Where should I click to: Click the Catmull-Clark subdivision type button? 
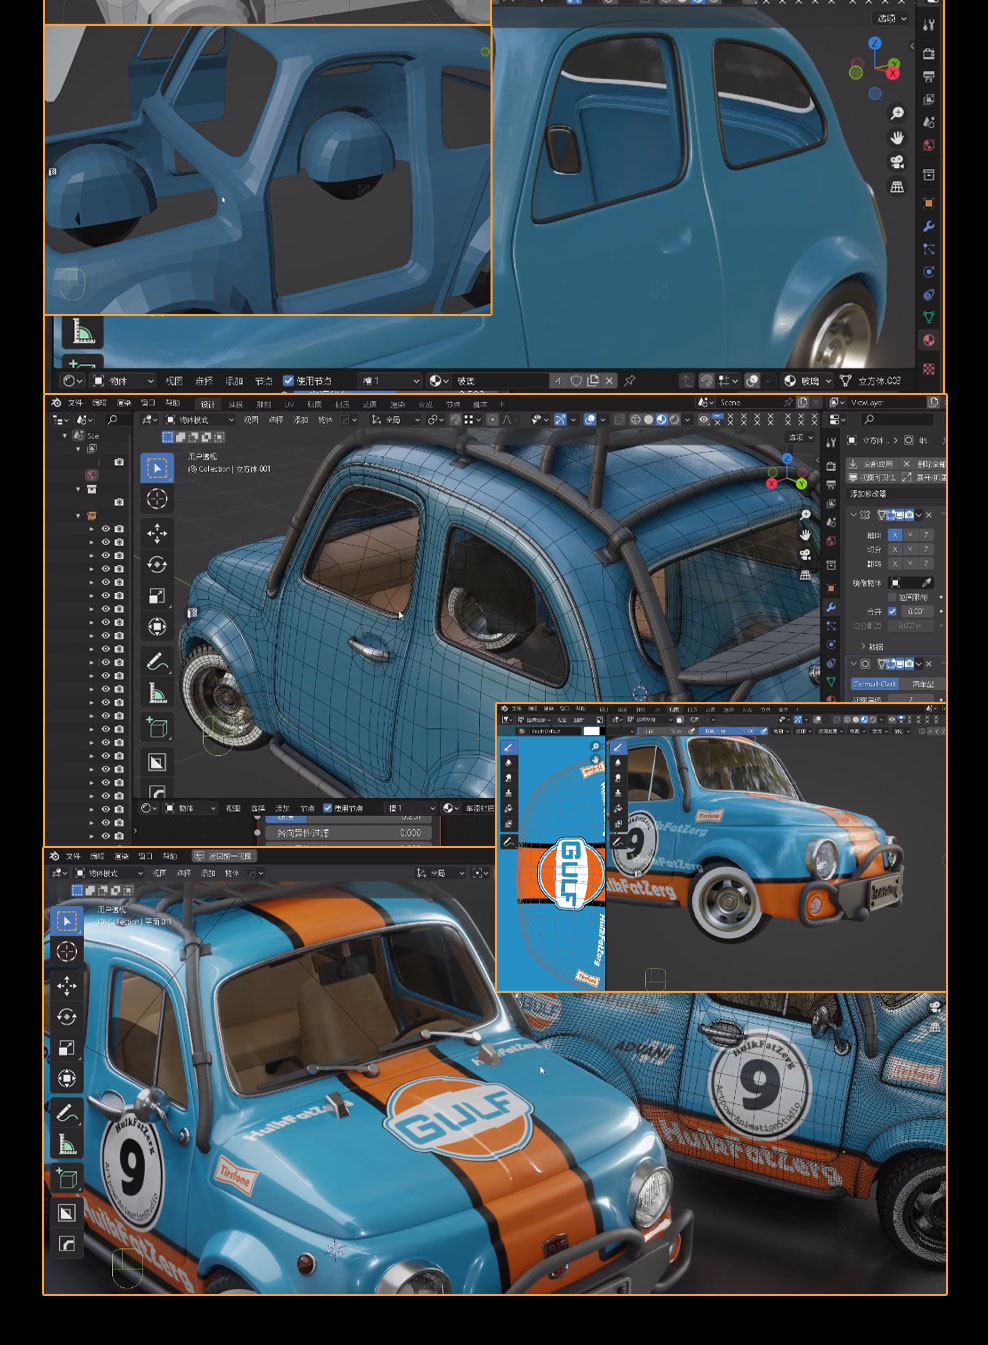[x=874, y=684]
